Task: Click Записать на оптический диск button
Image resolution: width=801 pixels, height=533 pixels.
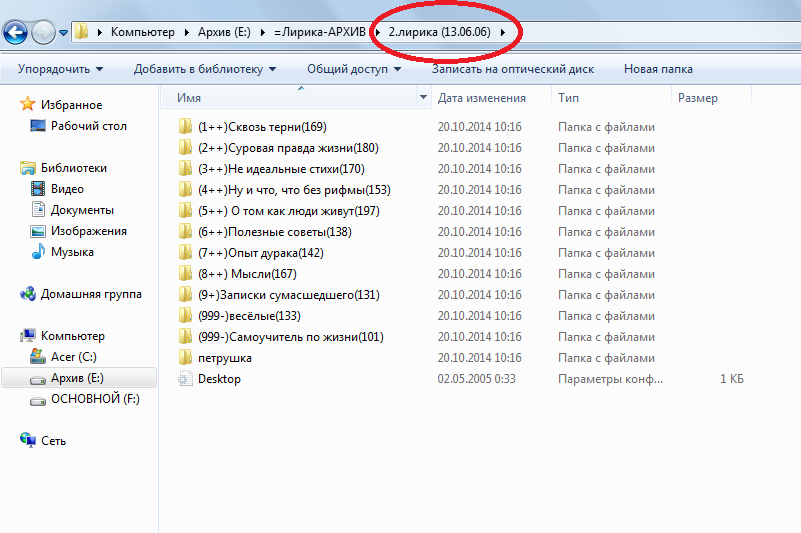Action: (512, 69)
